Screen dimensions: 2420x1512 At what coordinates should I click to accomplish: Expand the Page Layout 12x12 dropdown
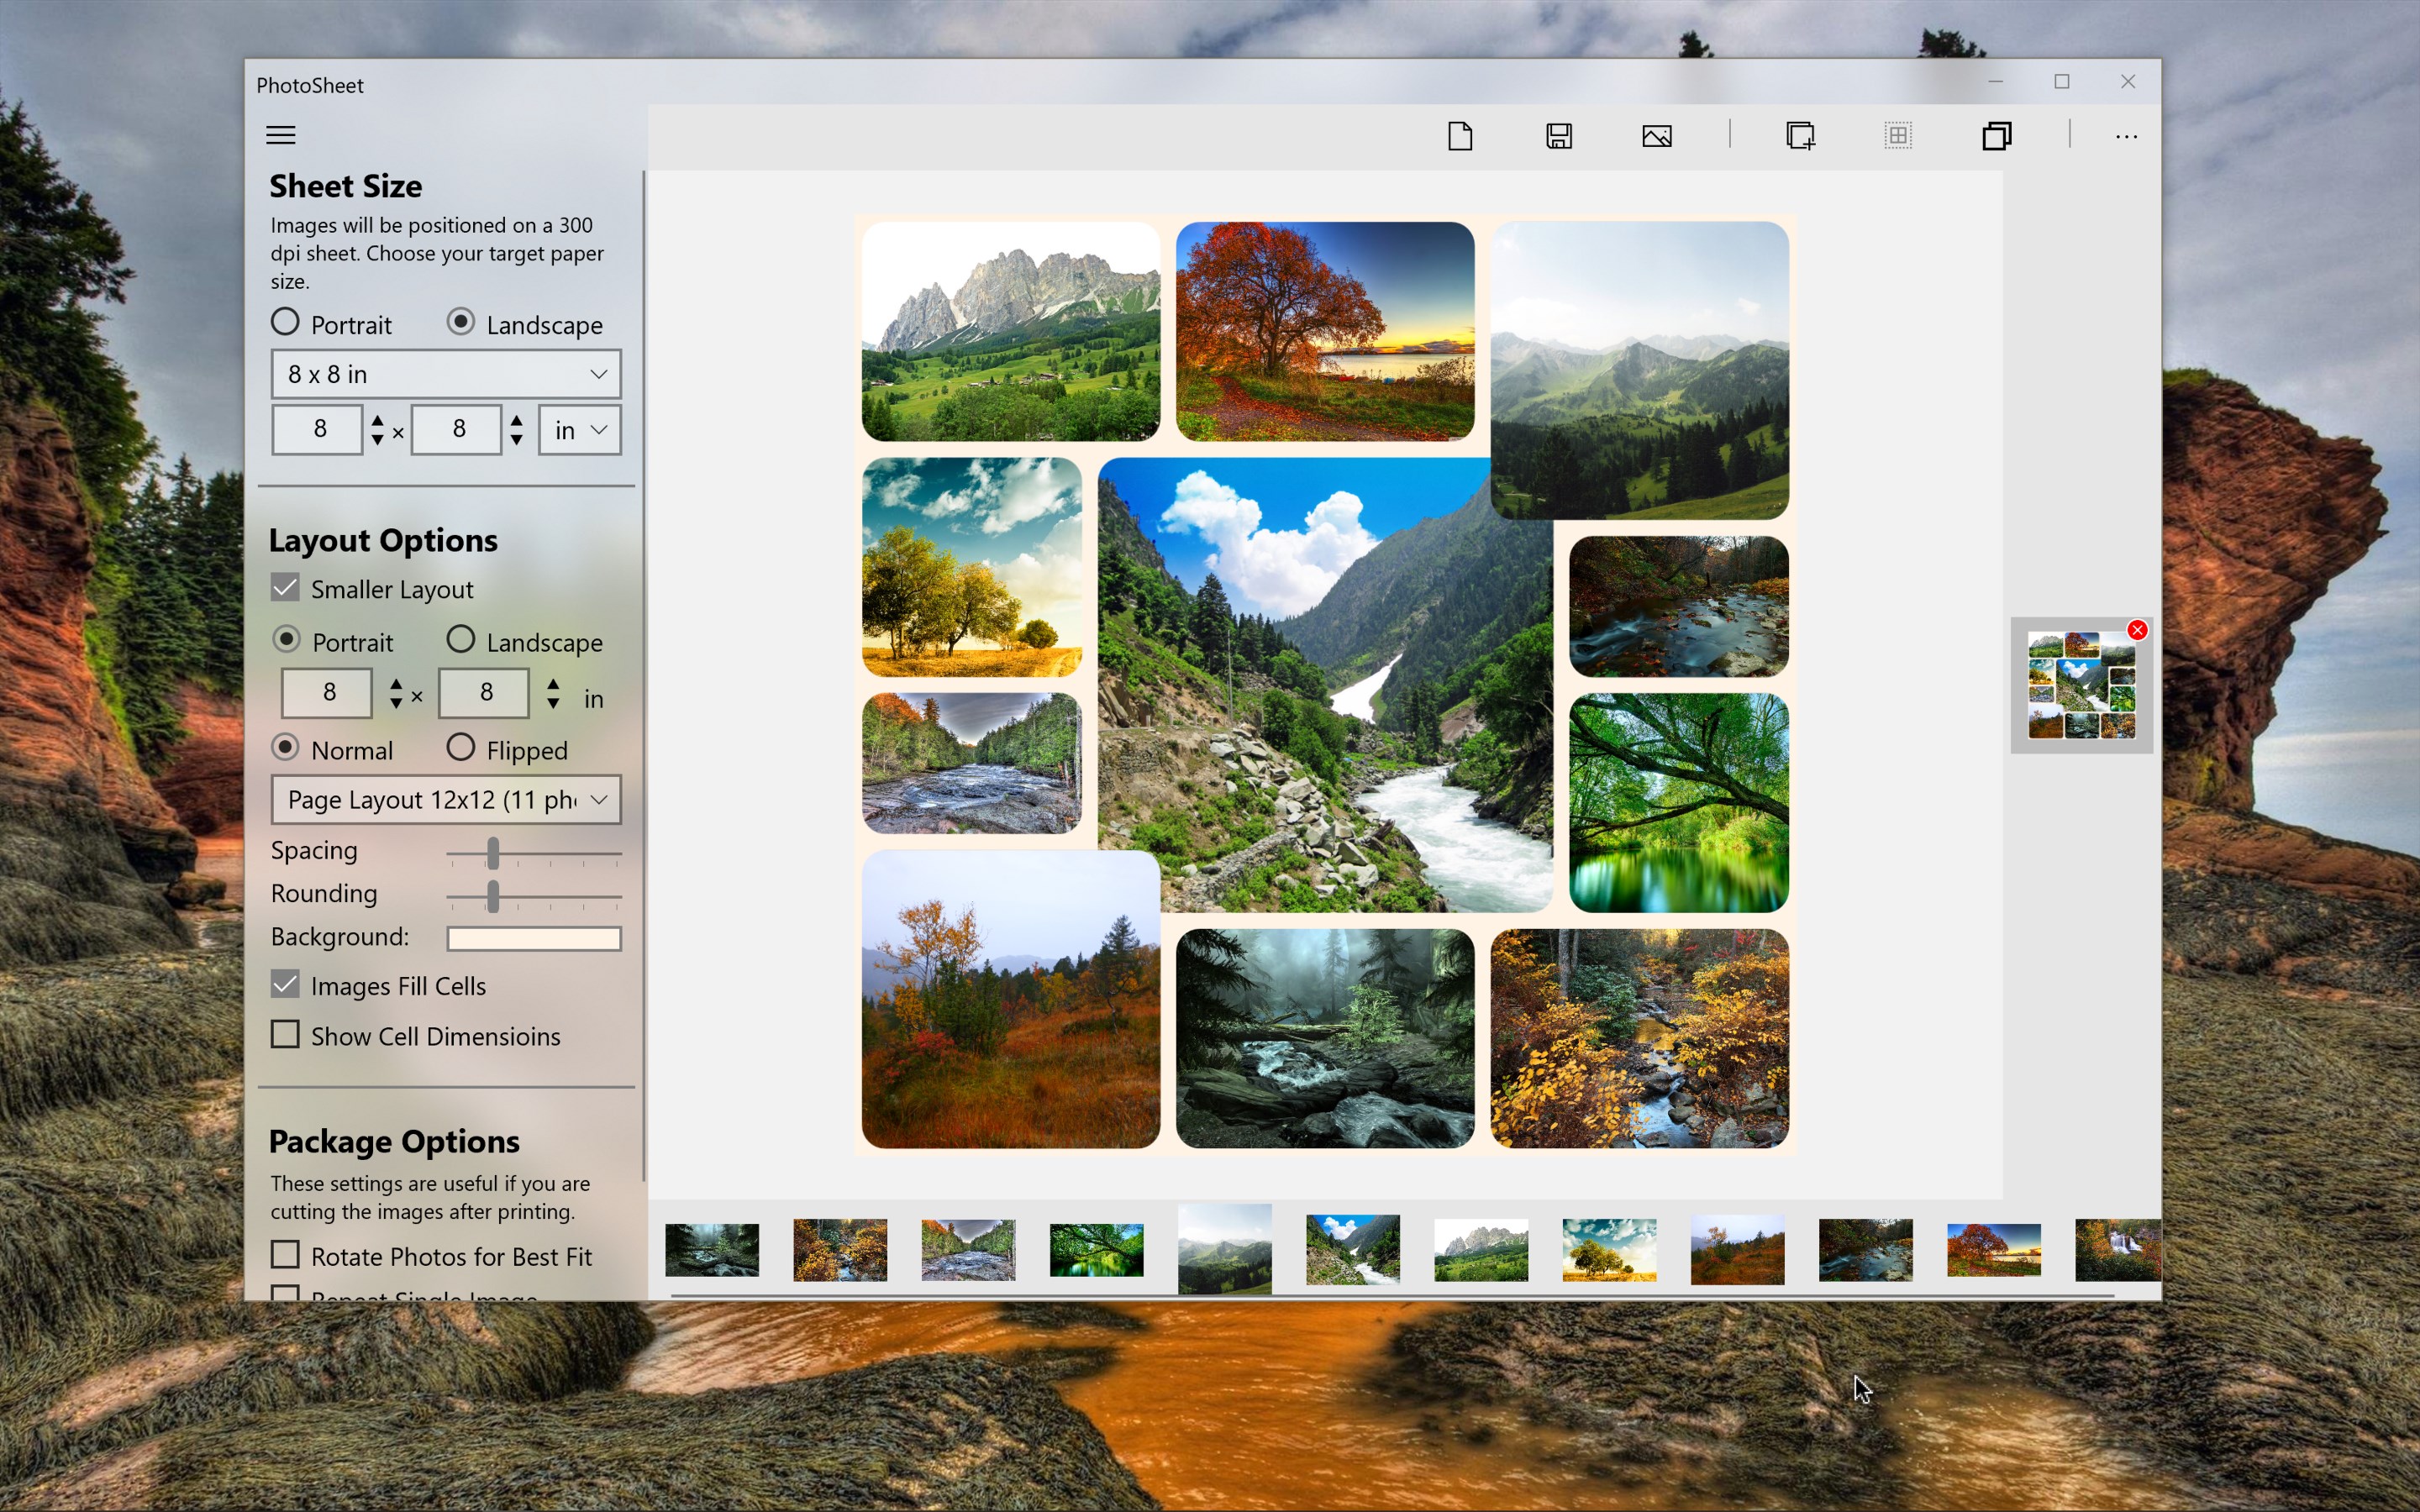[x=446, y=799]
